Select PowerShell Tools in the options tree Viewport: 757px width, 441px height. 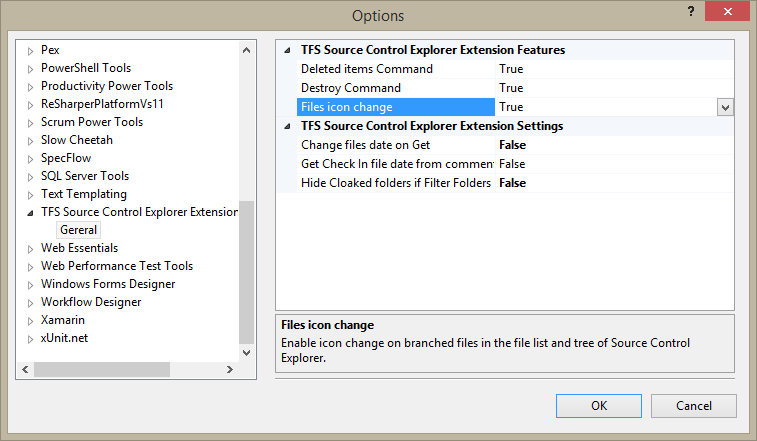pyautogui.click(x=86, y=68)
